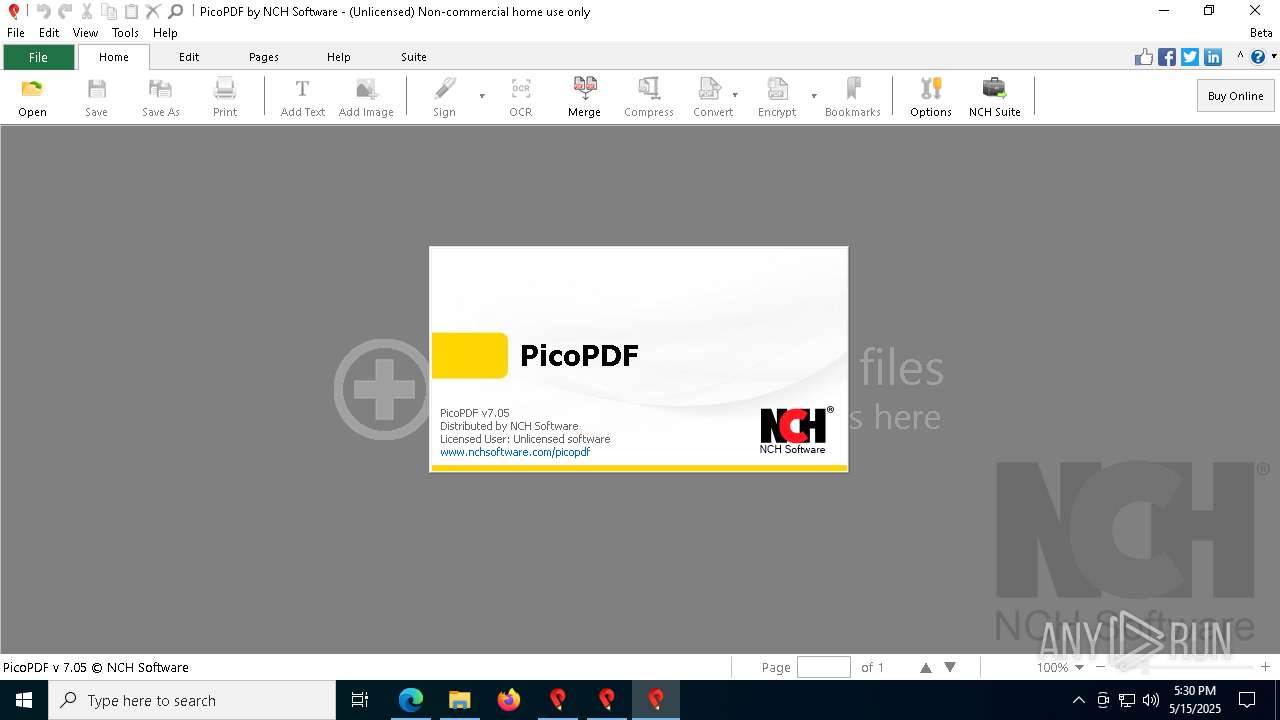Click the Sign pen icon
The width and height of the screenshot is (1280, 720).
[444, 89]
